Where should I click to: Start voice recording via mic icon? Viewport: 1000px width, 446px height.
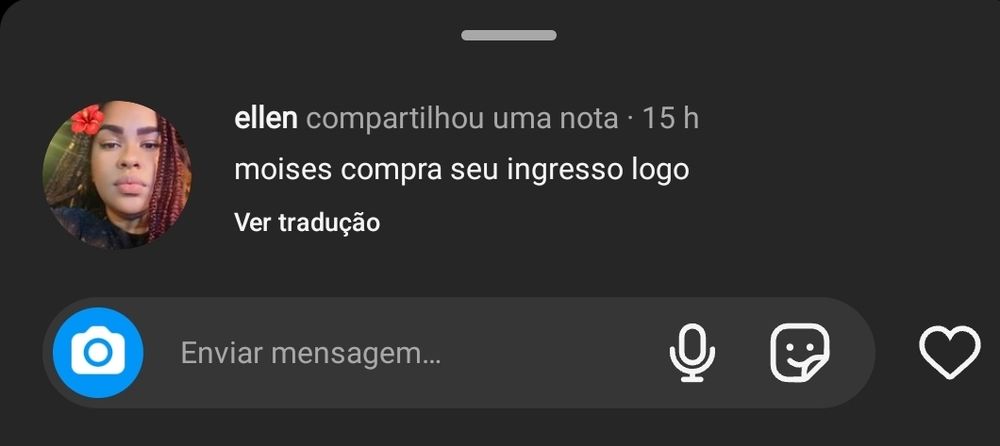tap(692, 352)
